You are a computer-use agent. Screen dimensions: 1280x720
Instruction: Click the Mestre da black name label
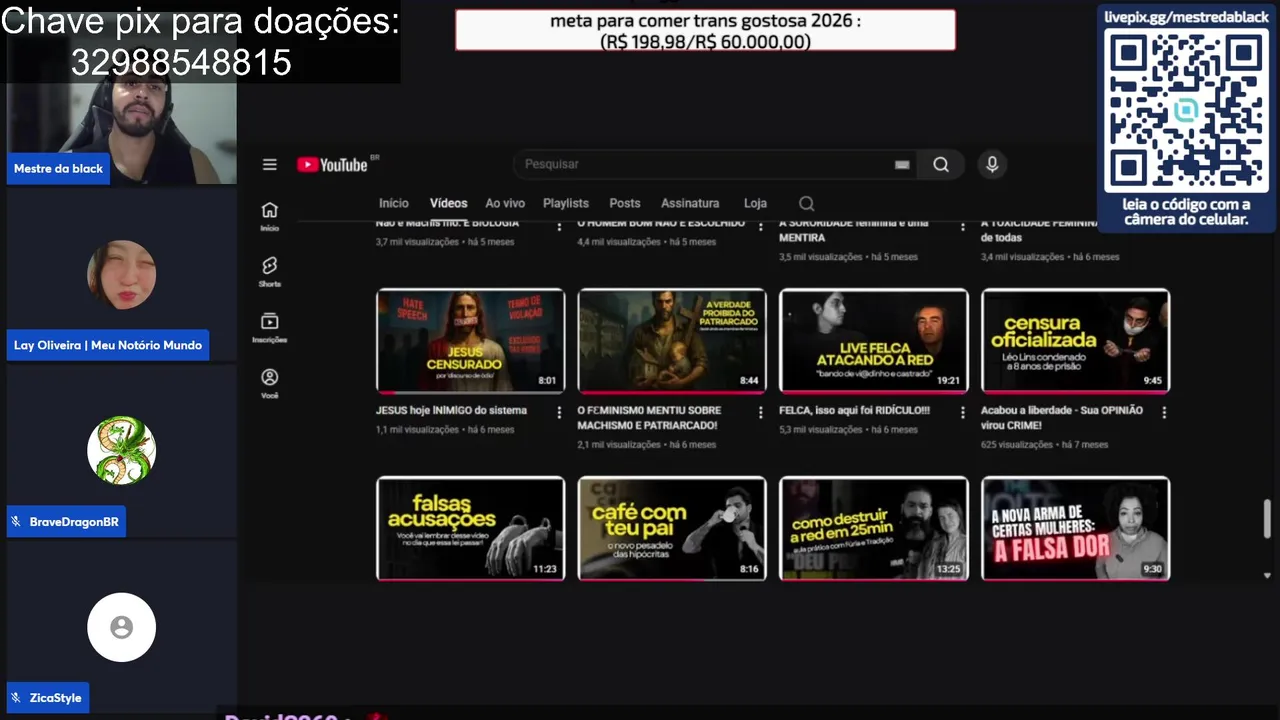58,169
